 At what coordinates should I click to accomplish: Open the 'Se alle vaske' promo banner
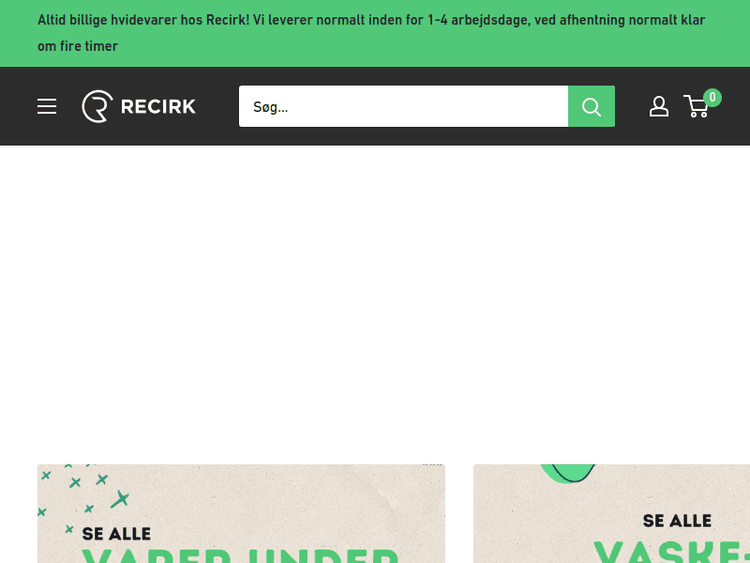[611, 513]
